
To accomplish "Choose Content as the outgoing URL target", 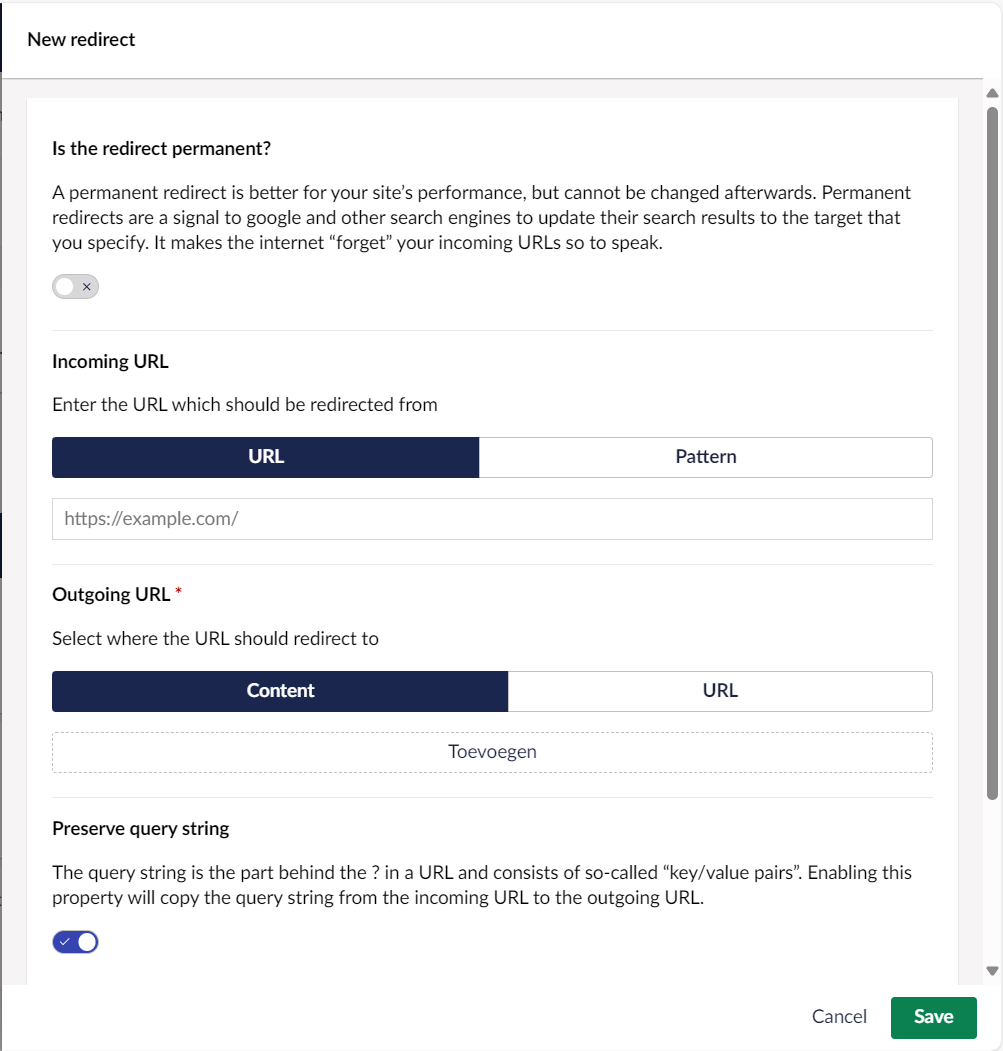I will [280, 691].
